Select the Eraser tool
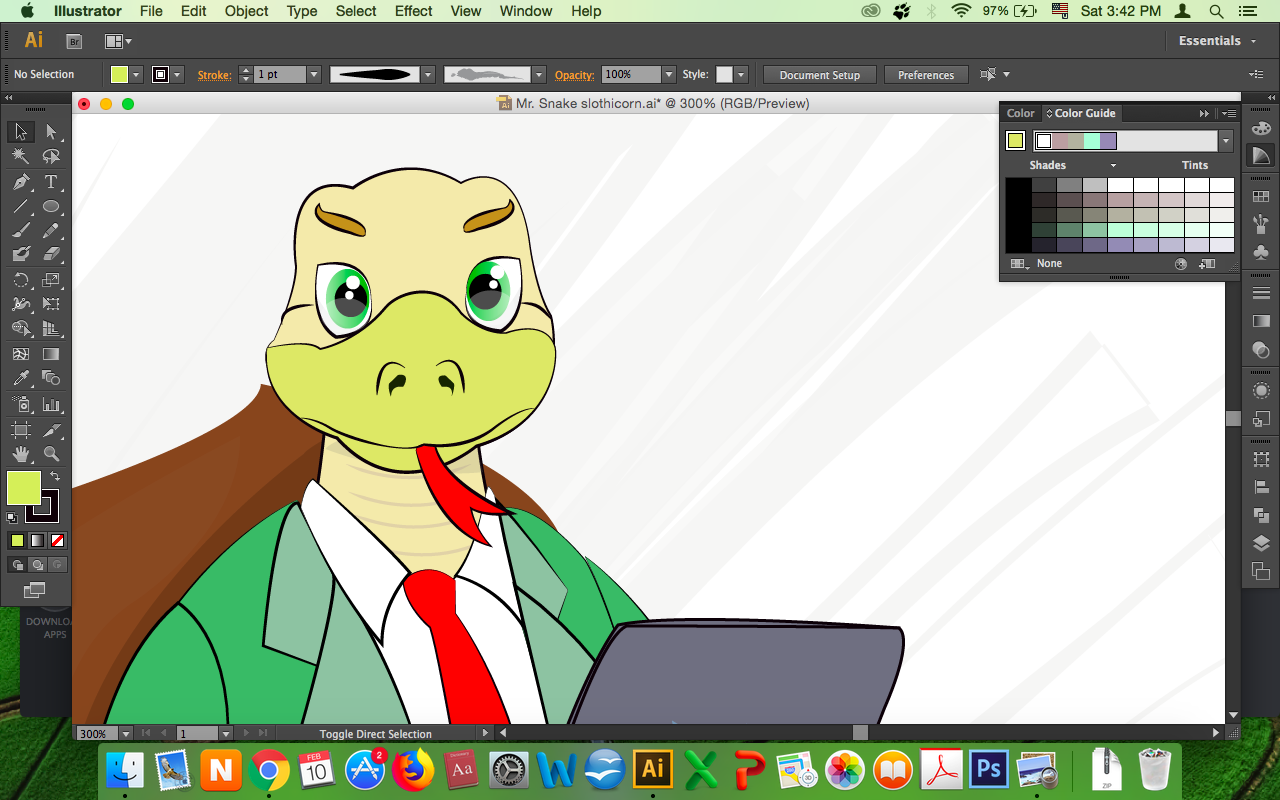Screen dimensions: 1280x800 click(51, 255)
